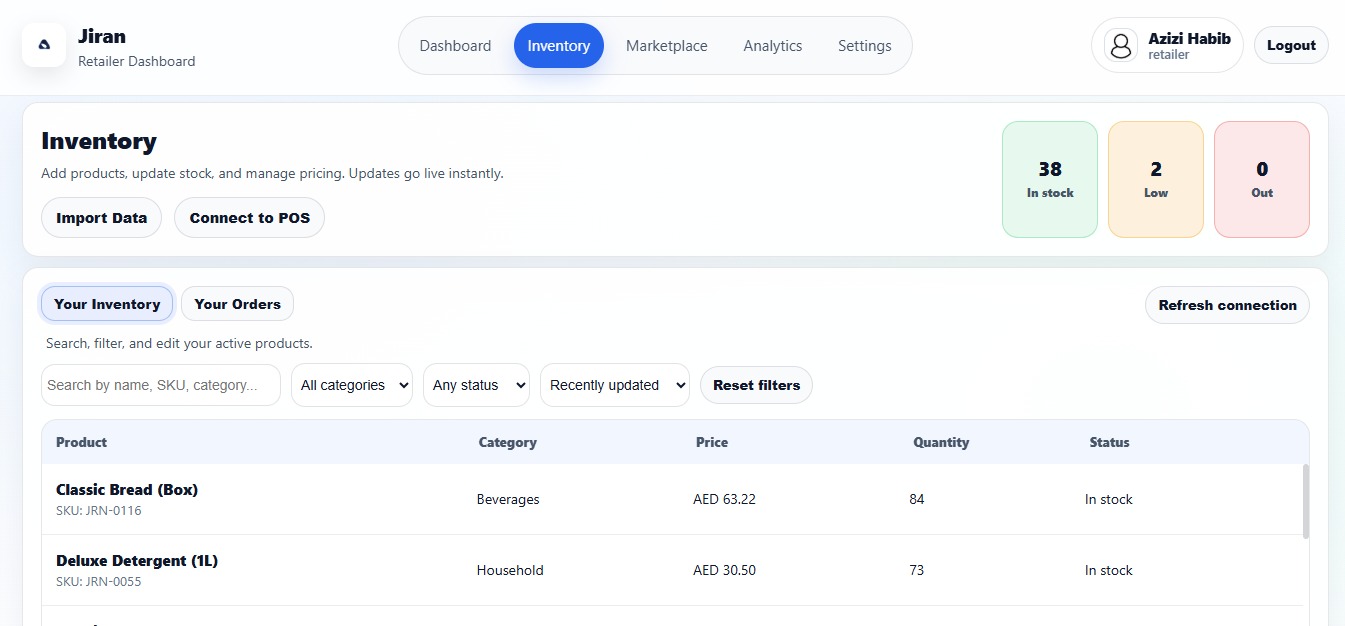This screenshot has height=626, width=1345.
Task: Toggle to Your Orders view
Action: pyautogui.click(x=237, y=304)
